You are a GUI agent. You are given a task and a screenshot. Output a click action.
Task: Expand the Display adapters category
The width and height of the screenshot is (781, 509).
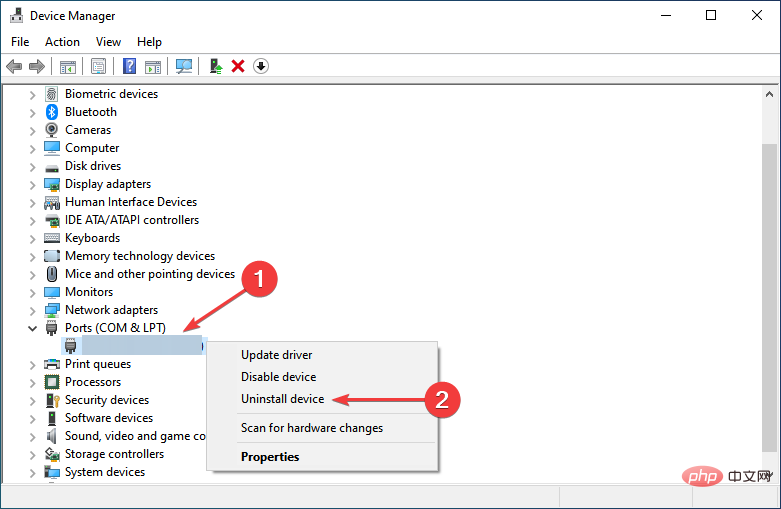point(32,184)
